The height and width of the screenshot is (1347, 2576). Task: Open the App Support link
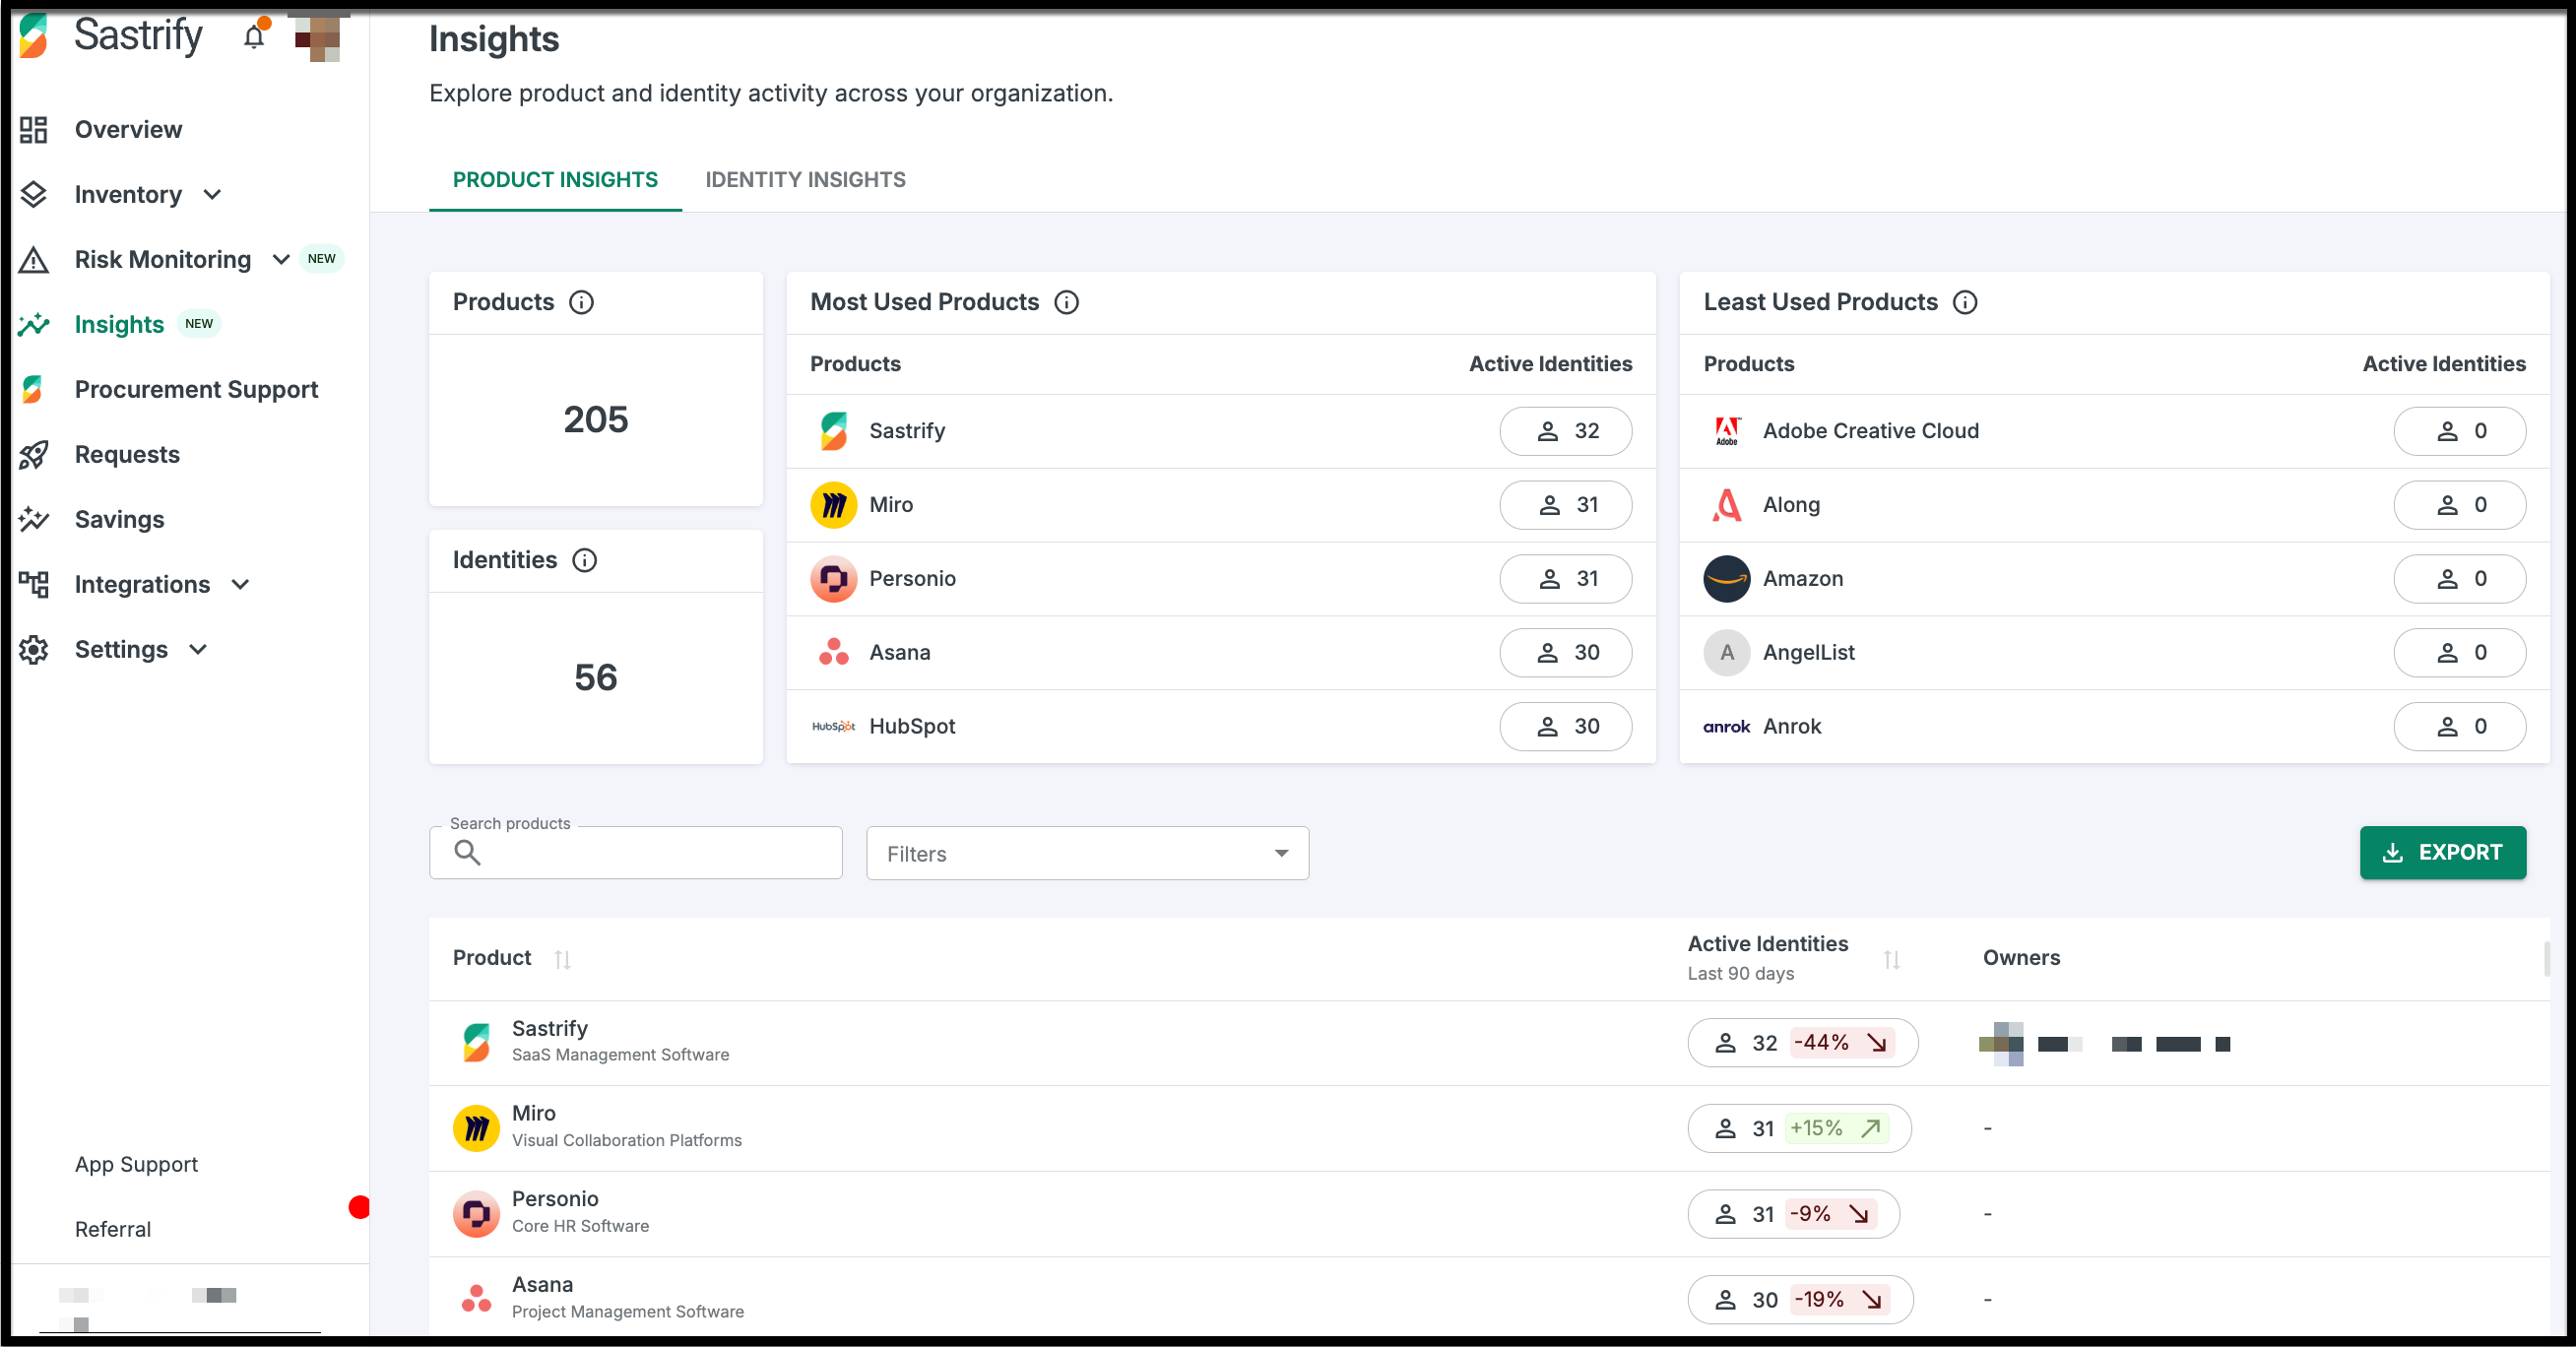[x=136, y=1164]
